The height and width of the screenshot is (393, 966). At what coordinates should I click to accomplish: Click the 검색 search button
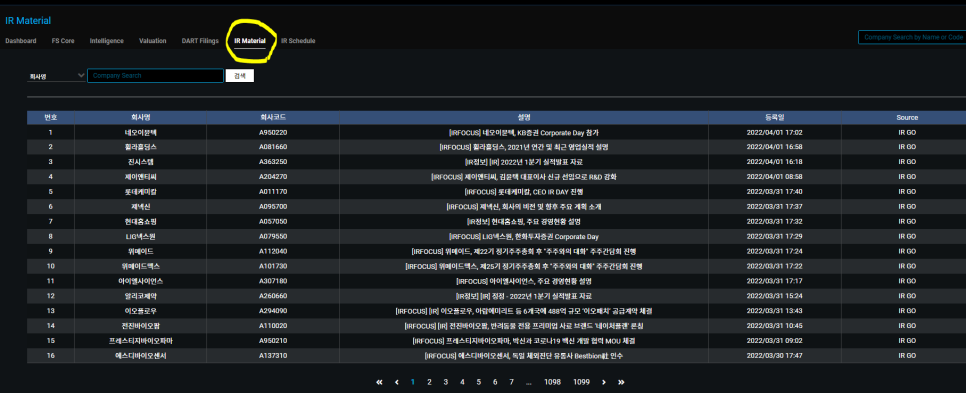pyautogui.click(x=240, y=76)
